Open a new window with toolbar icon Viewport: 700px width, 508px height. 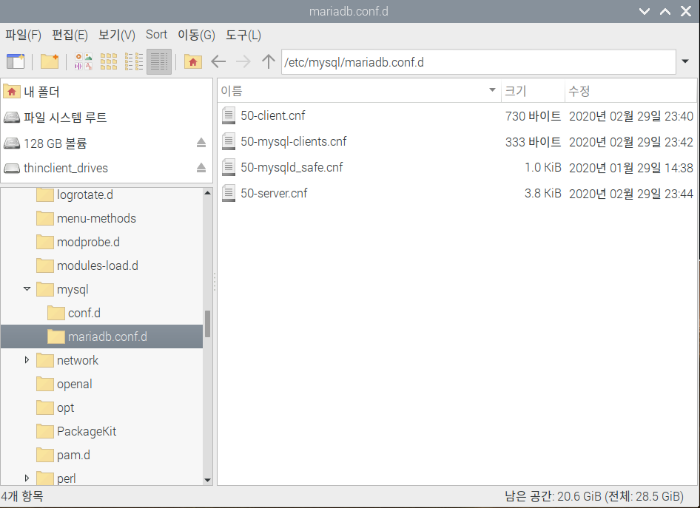[16, 62]
